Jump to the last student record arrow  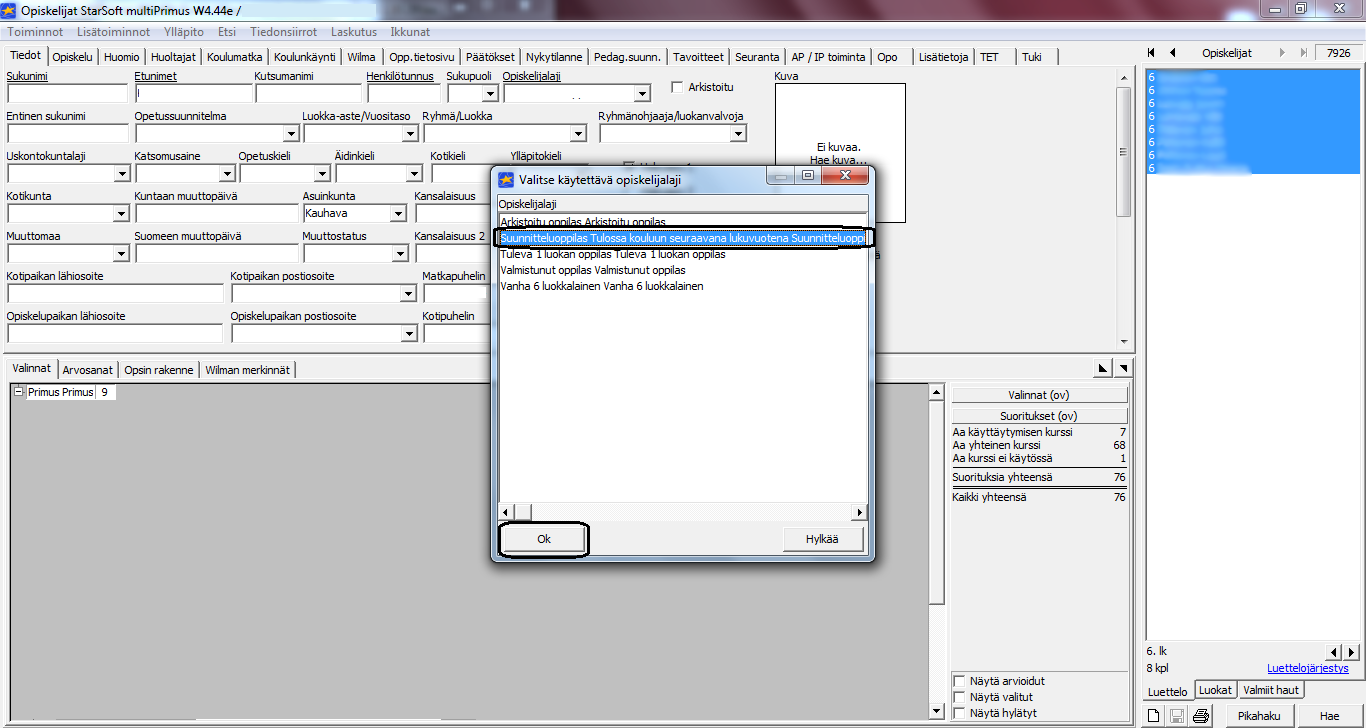pos(1303,53)
